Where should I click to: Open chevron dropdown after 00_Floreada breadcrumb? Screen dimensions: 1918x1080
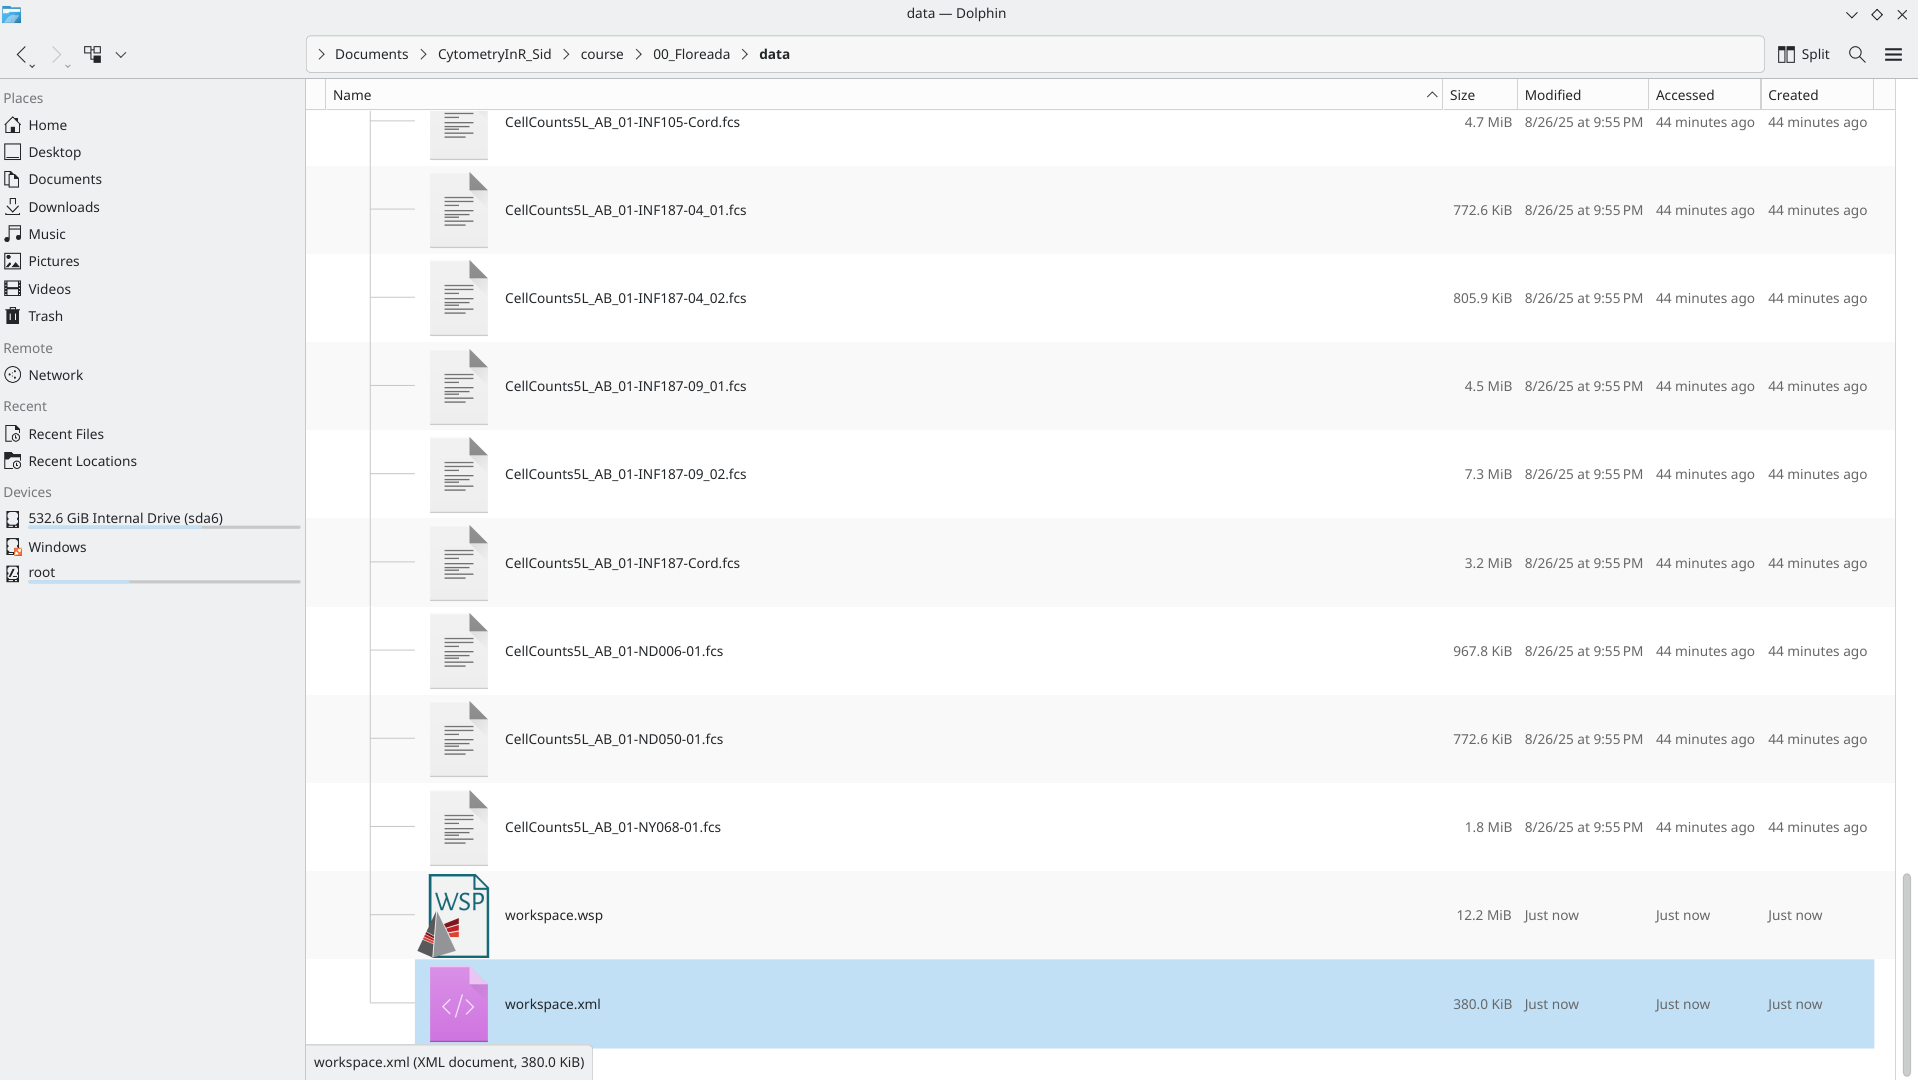click(745, 54)
